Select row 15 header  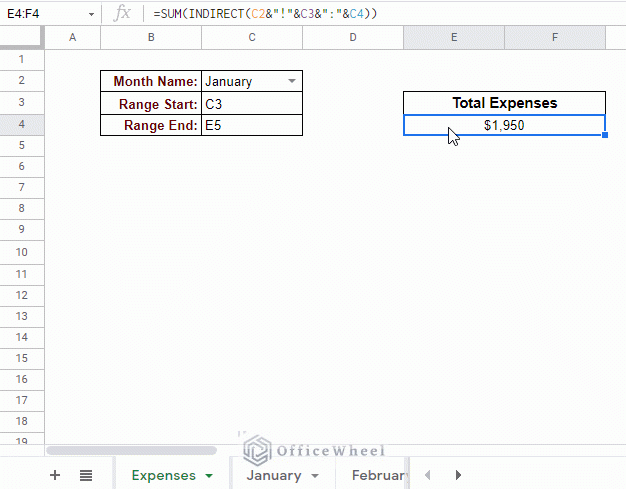coord(22,358)
